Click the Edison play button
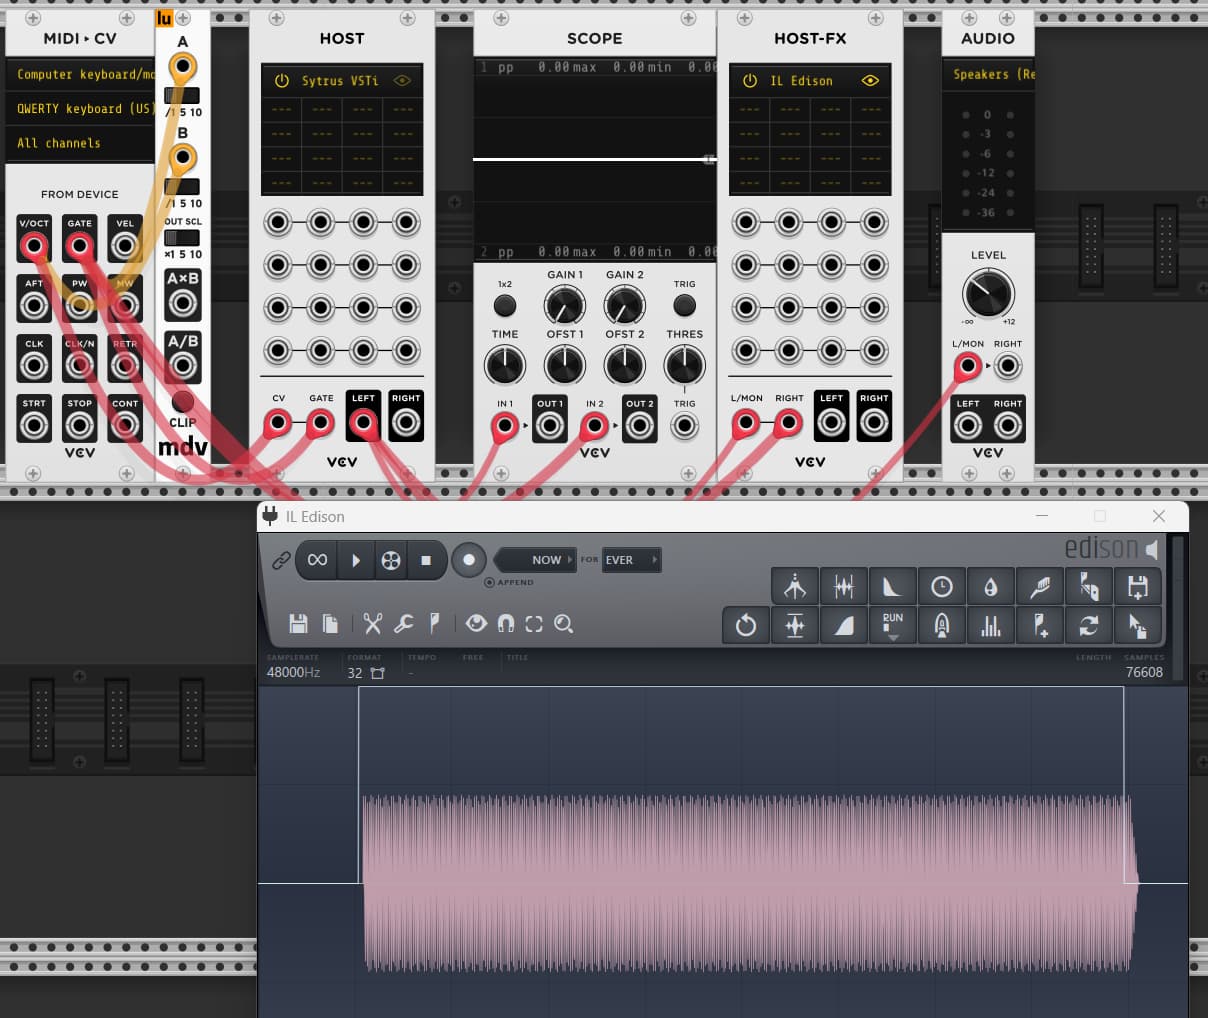 (x=355, y=561)
